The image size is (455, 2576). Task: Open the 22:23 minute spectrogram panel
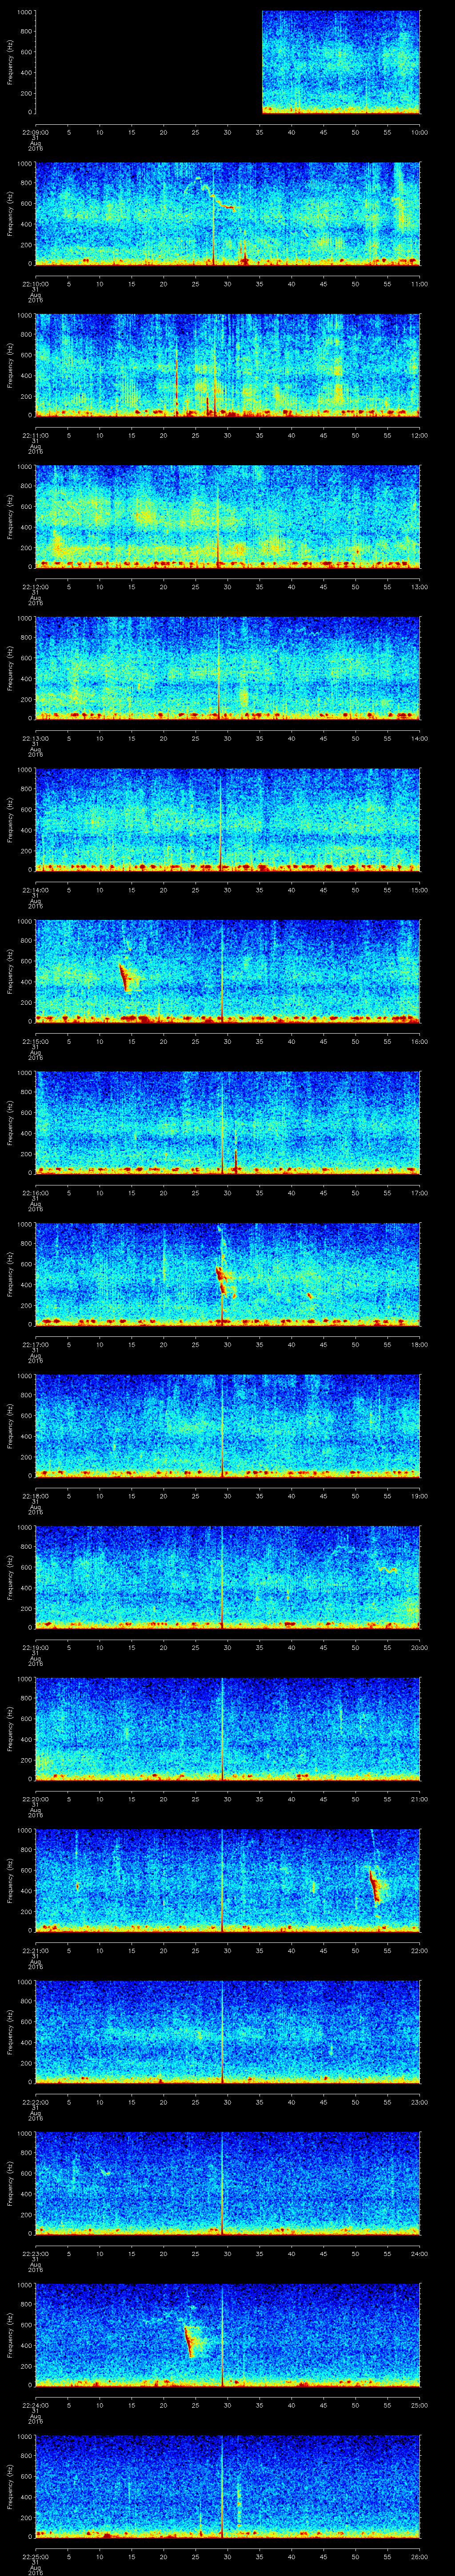point(227,2183)
